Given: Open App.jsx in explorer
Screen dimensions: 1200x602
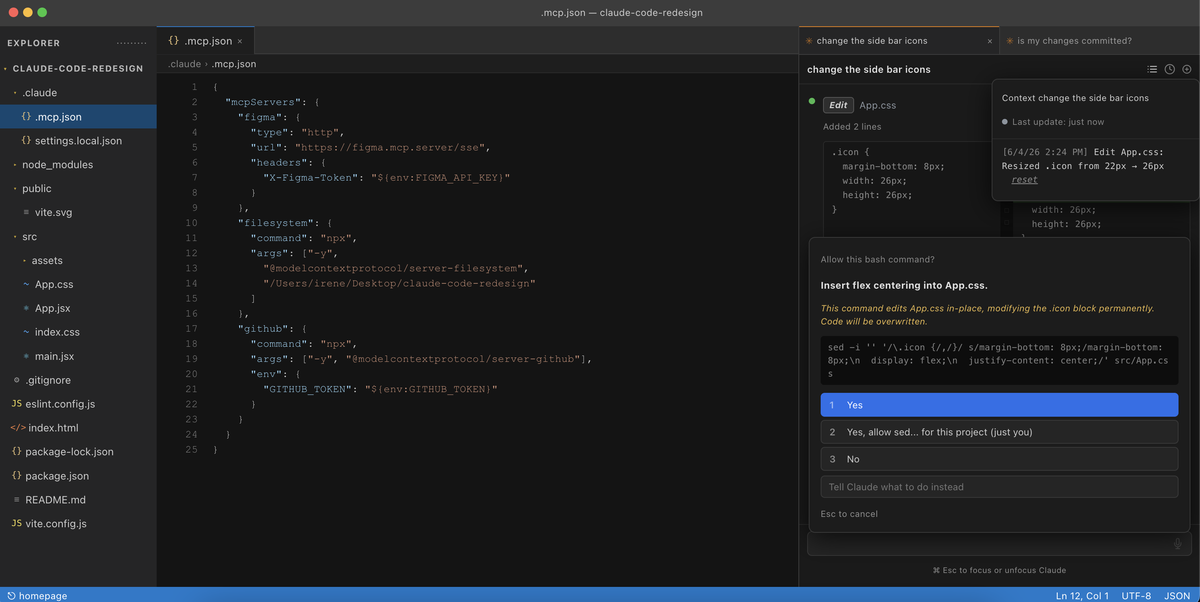Looking at the screenshot, I should (x=78, y=309).
